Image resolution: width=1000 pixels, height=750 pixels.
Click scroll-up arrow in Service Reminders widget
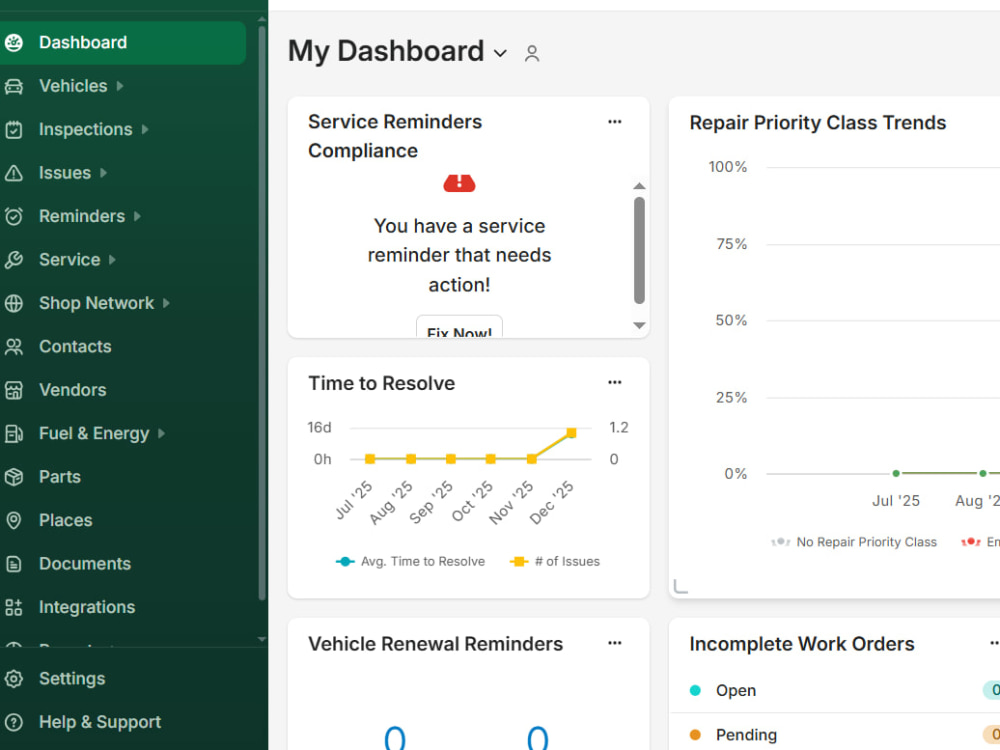coord(639,186)
